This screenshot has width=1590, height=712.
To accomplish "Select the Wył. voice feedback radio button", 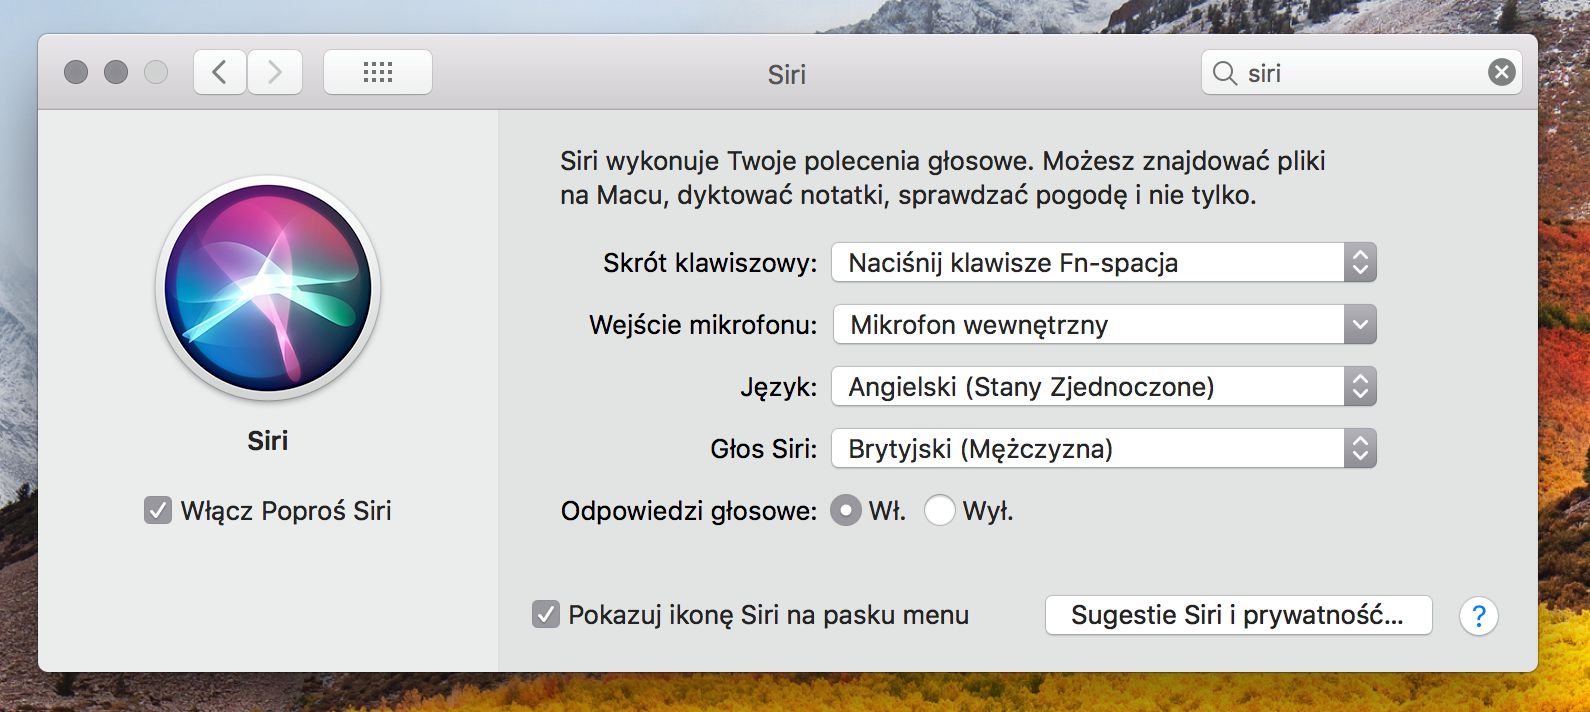I will coord(939,511).
